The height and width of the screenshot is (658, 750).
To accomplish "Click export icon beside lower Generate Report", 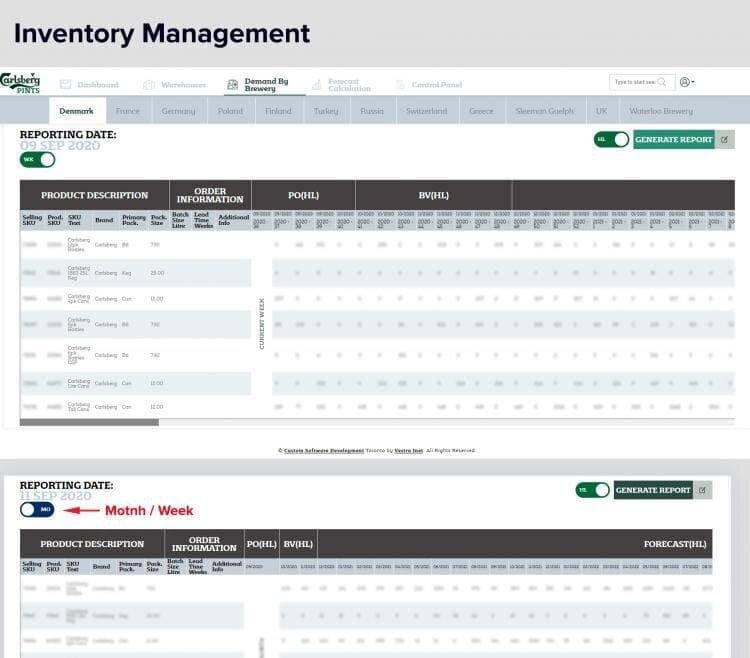I will (702, 490).
